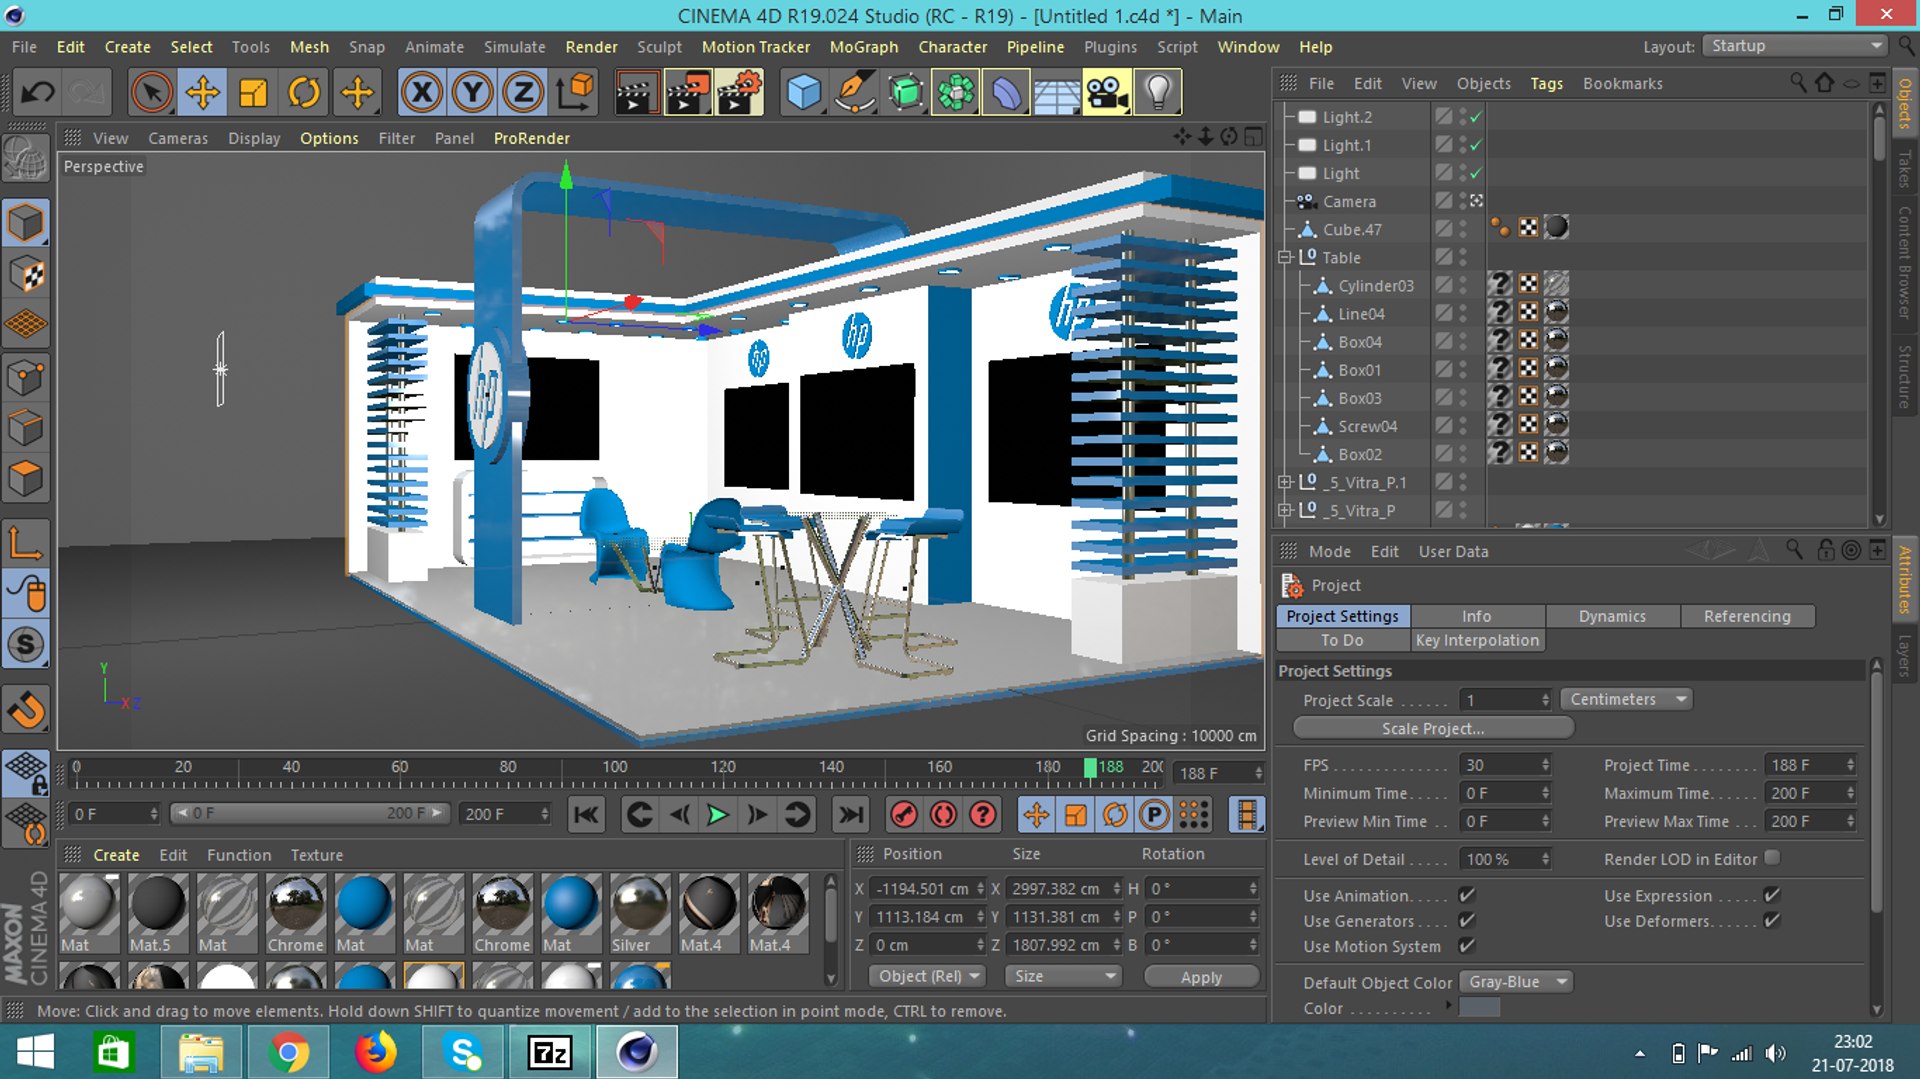Click Go to Start of animation
The height and width of the screenshot is (1079, 1920).
point(586,815)
